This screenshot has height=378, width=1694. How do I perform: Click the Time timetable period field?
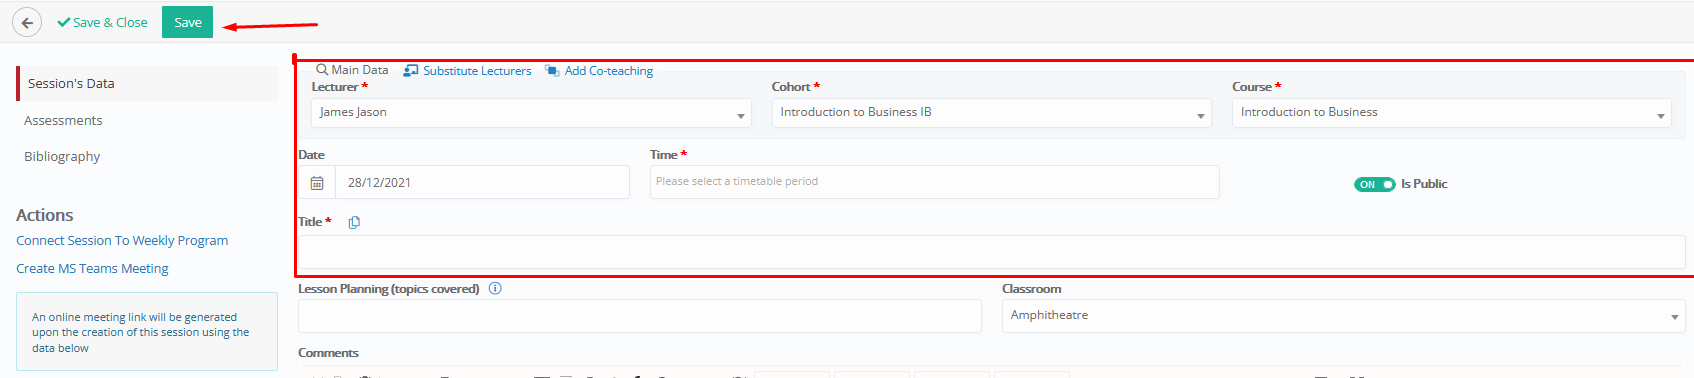(934, 182)
